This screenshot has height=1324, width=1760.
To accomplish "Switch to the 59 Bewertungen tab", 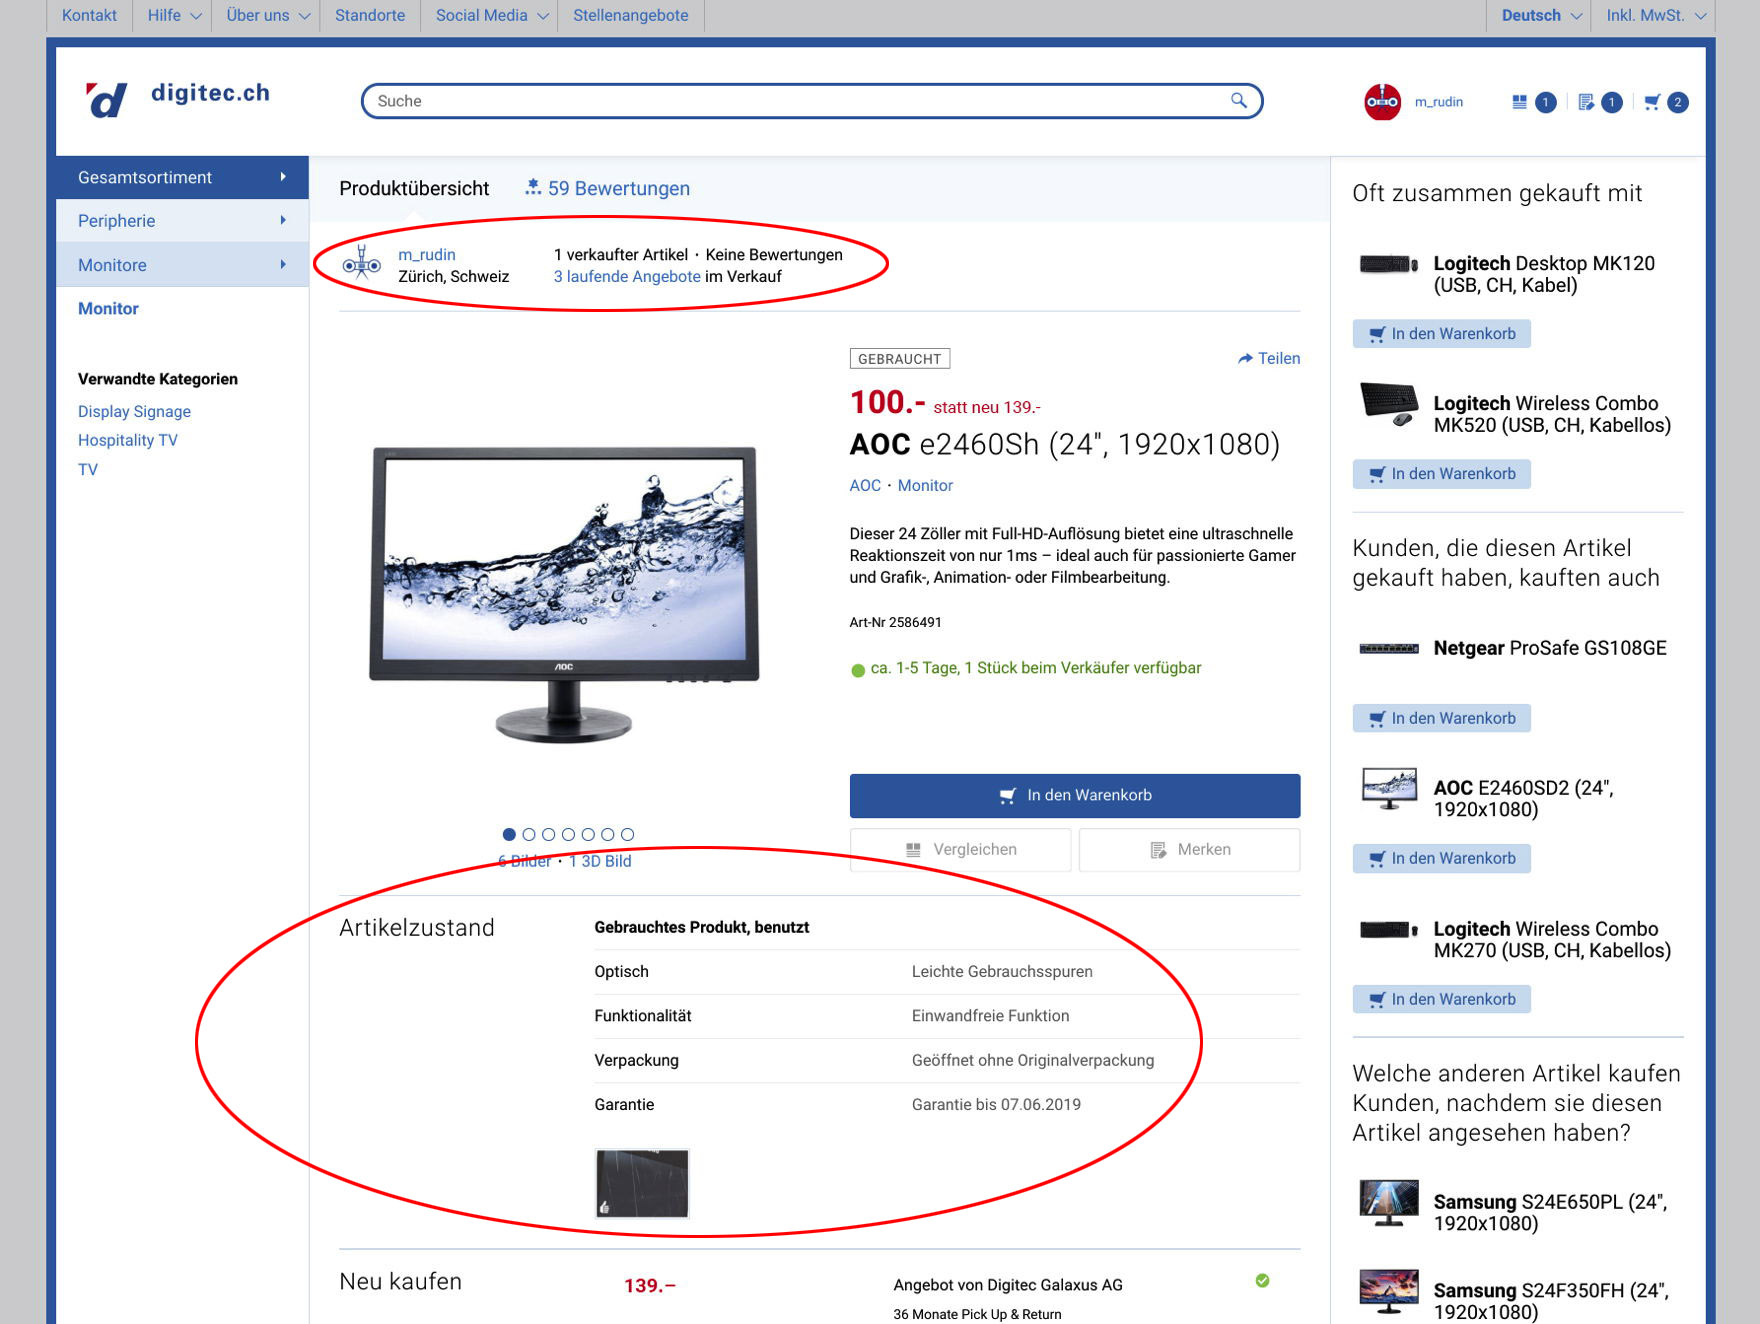I will click(x=608, y=188).
